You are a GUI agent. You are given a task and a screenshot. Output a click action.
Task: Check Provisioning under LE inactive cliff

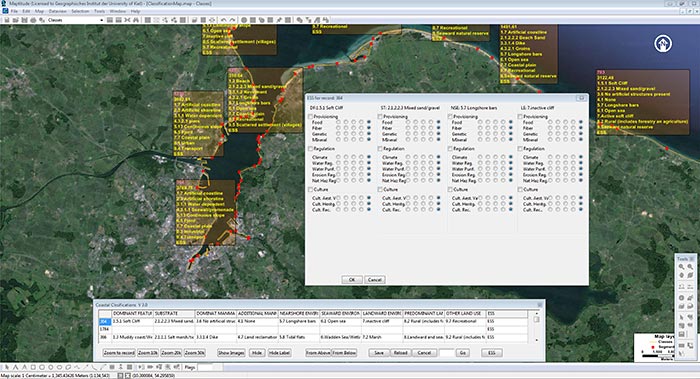click(x=520, y=117)
